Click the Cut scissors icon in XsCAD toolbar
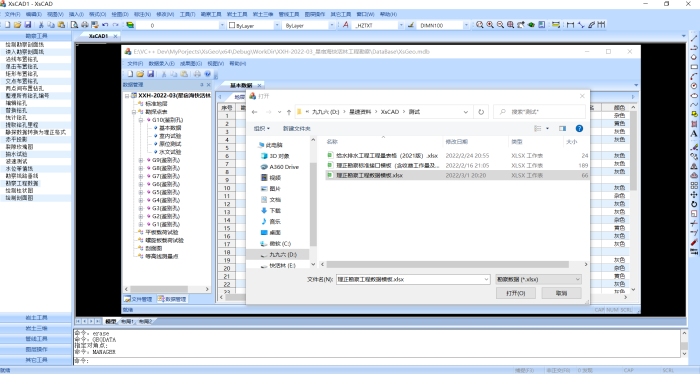The height and width of the screenshot is (374, 700). click(41, 25)
